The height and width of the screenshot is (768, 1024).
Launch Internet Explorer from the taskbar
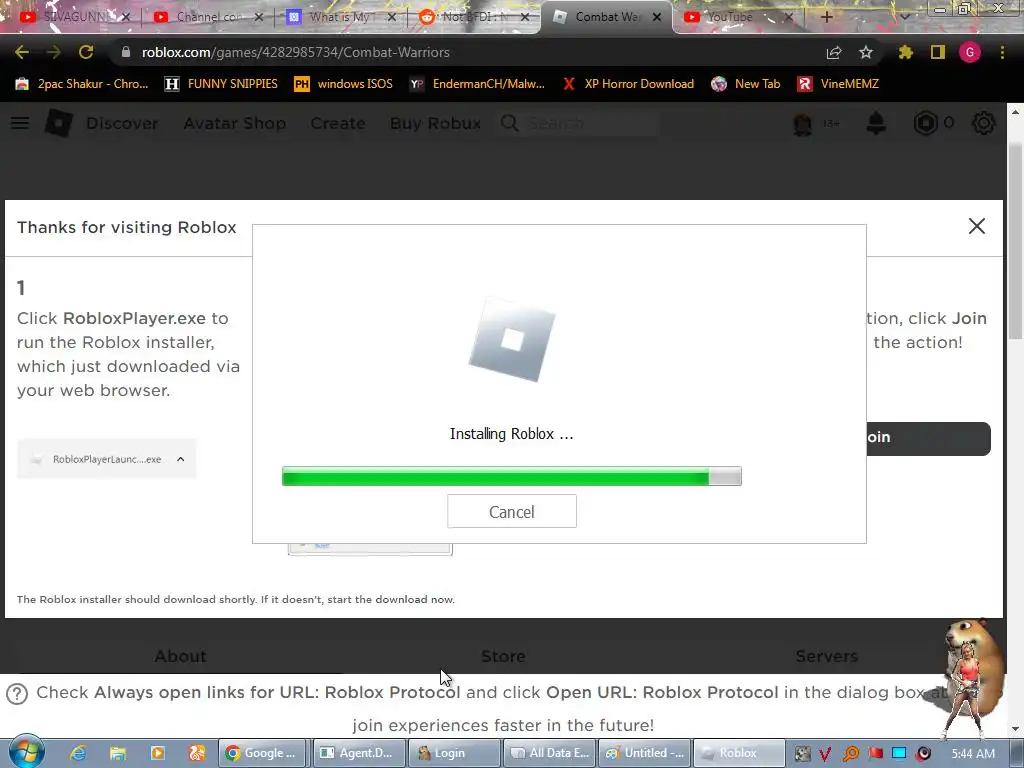78,753
